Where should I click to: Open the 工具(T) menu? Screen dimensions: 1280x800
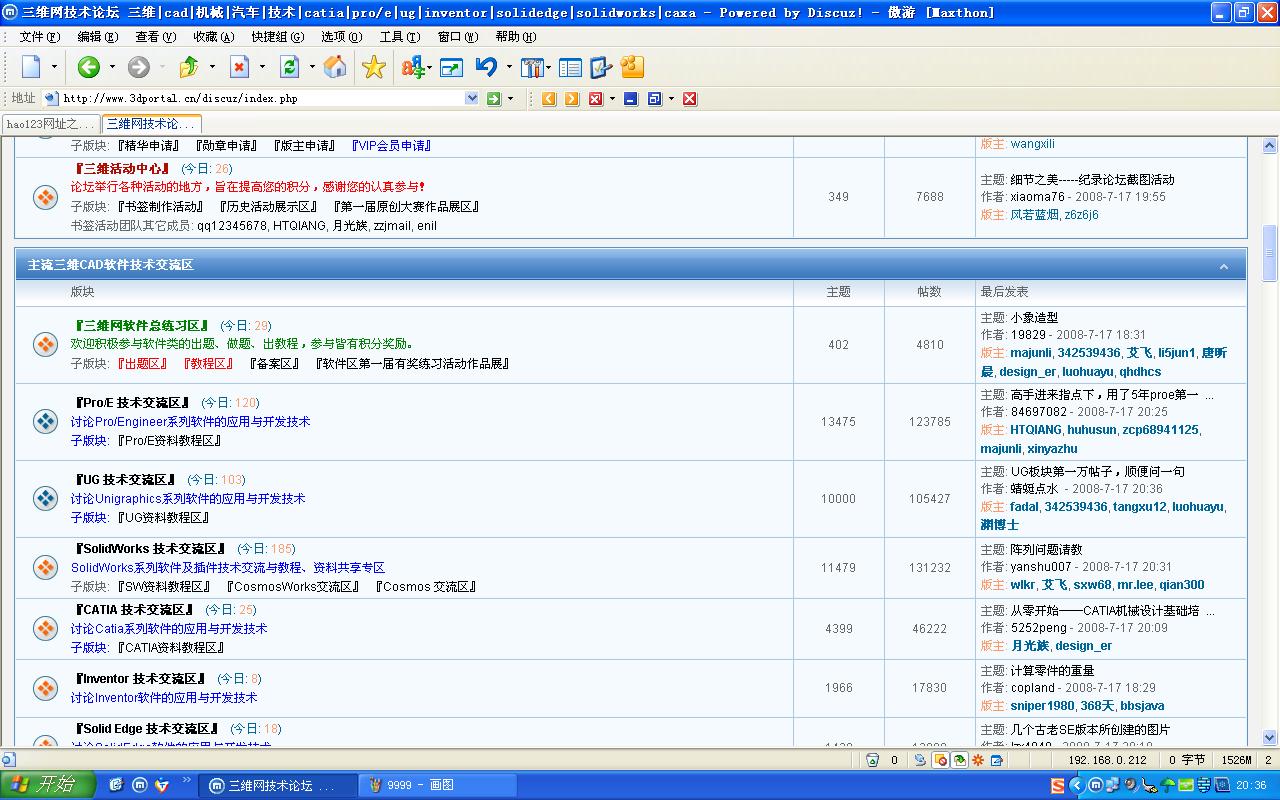click(x=399, y=37)
